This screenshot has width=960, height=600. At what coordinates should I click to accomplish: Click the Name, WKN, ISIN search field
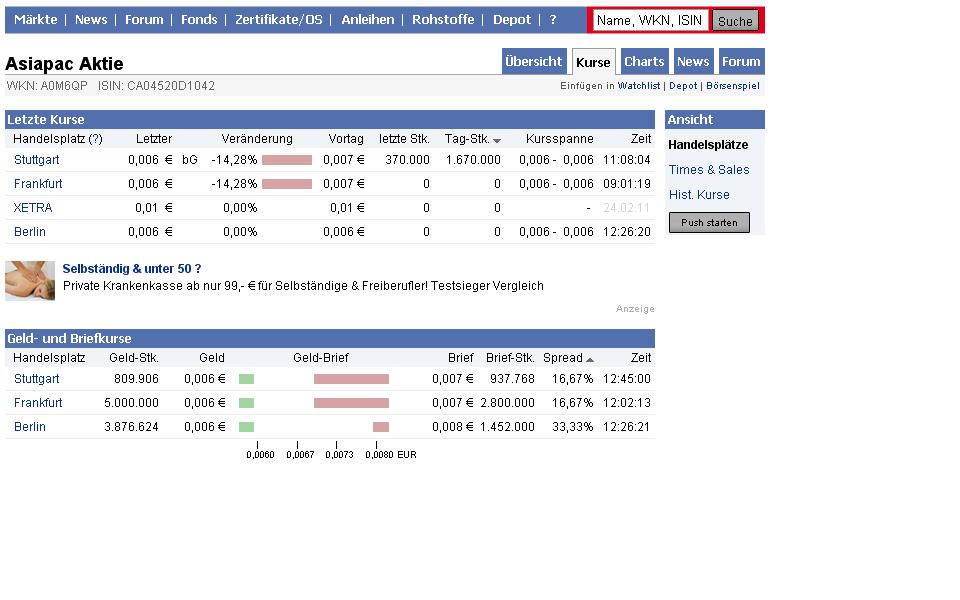648,18
